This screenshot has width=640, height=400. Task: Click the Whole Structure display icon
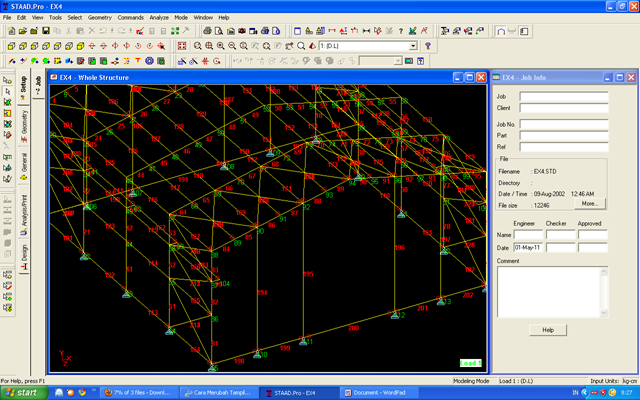[182, 46]
